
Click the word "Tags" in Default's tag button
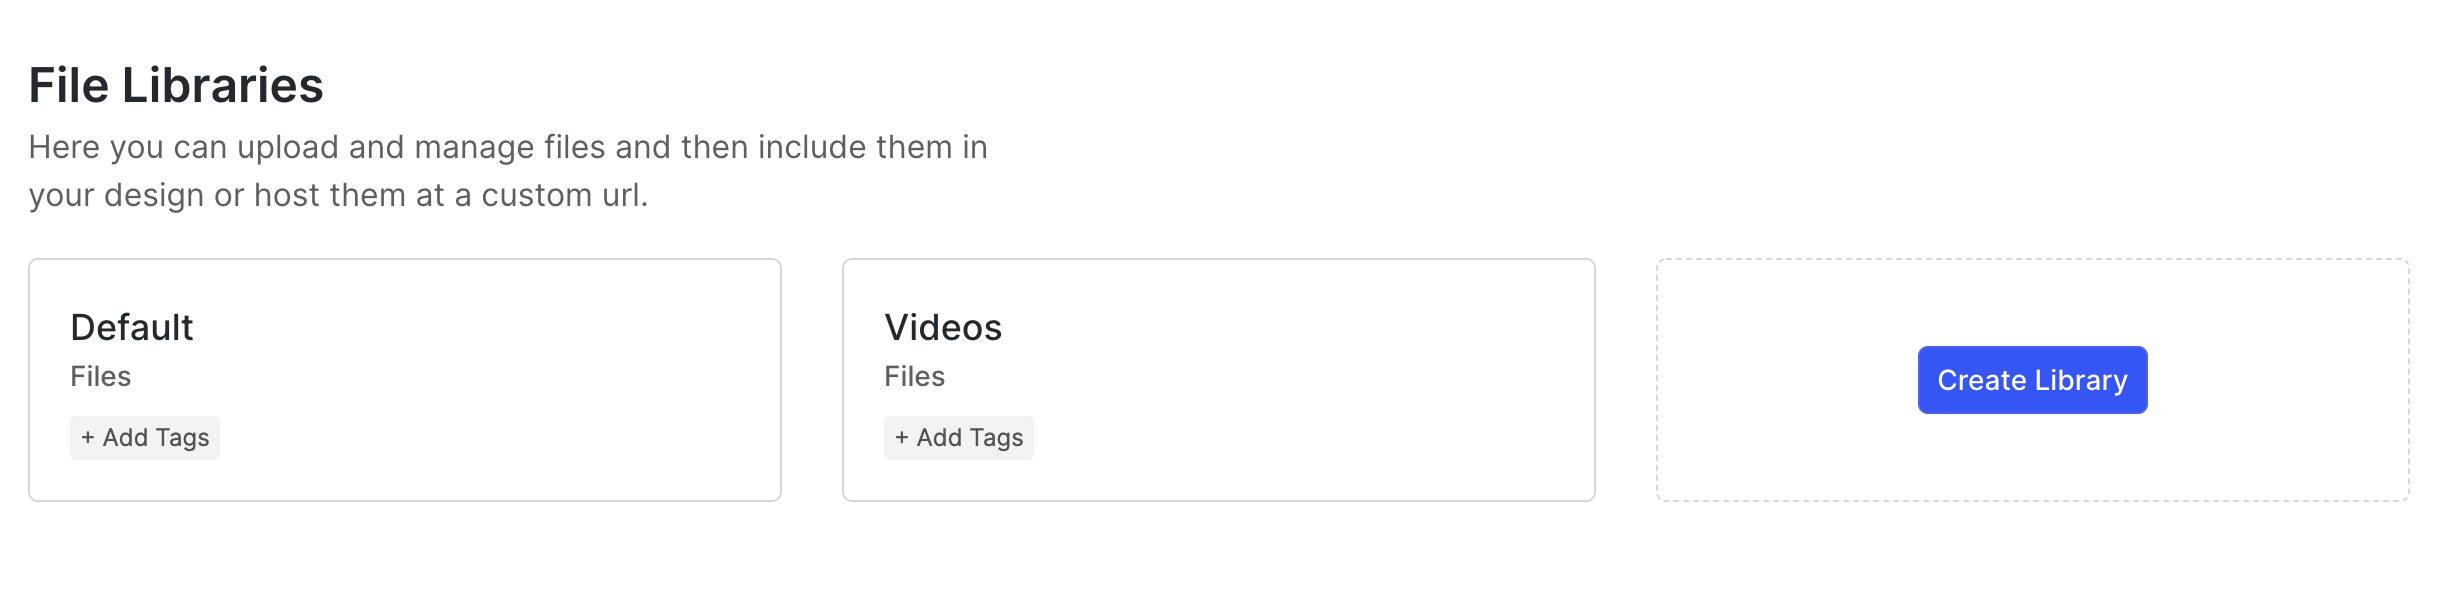click(x=183, y=438)
